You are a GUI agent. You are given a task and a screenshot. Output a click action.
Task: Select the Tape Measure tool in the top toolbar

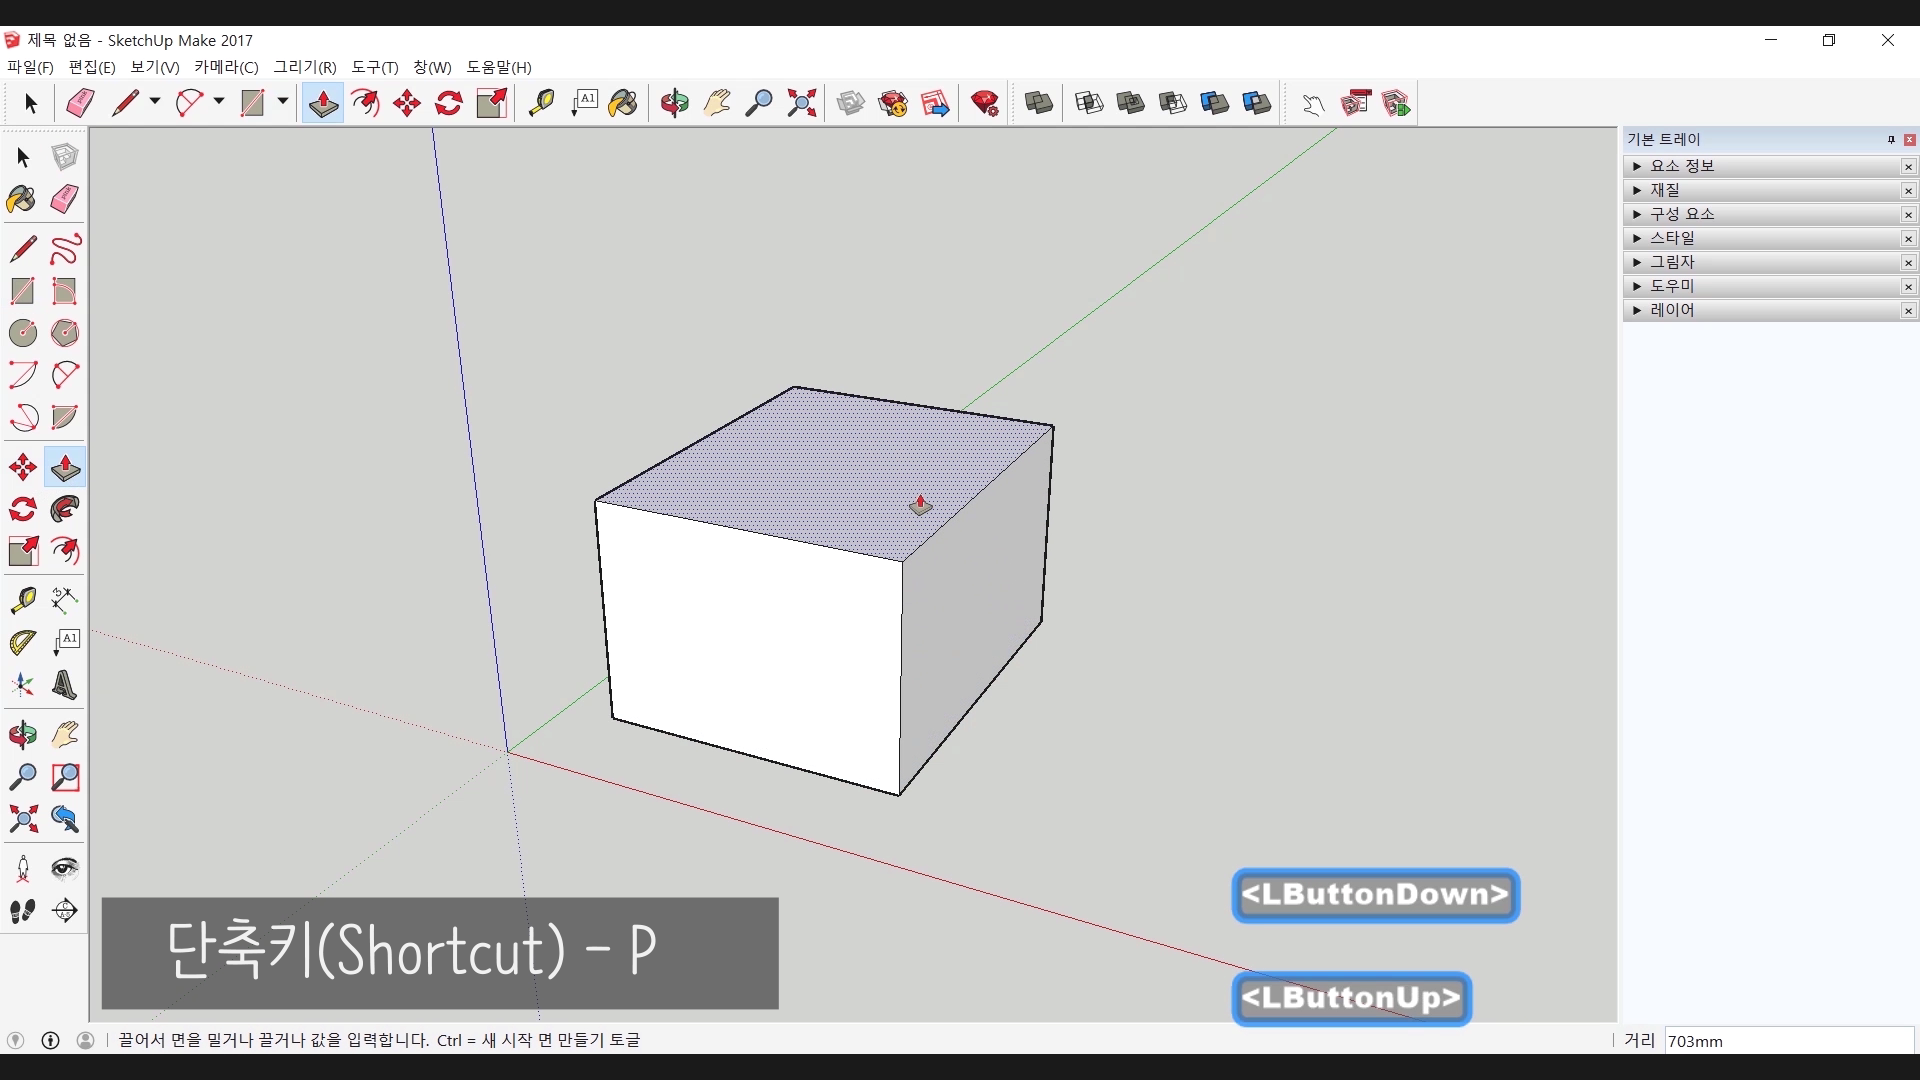[x=541, y=103]
